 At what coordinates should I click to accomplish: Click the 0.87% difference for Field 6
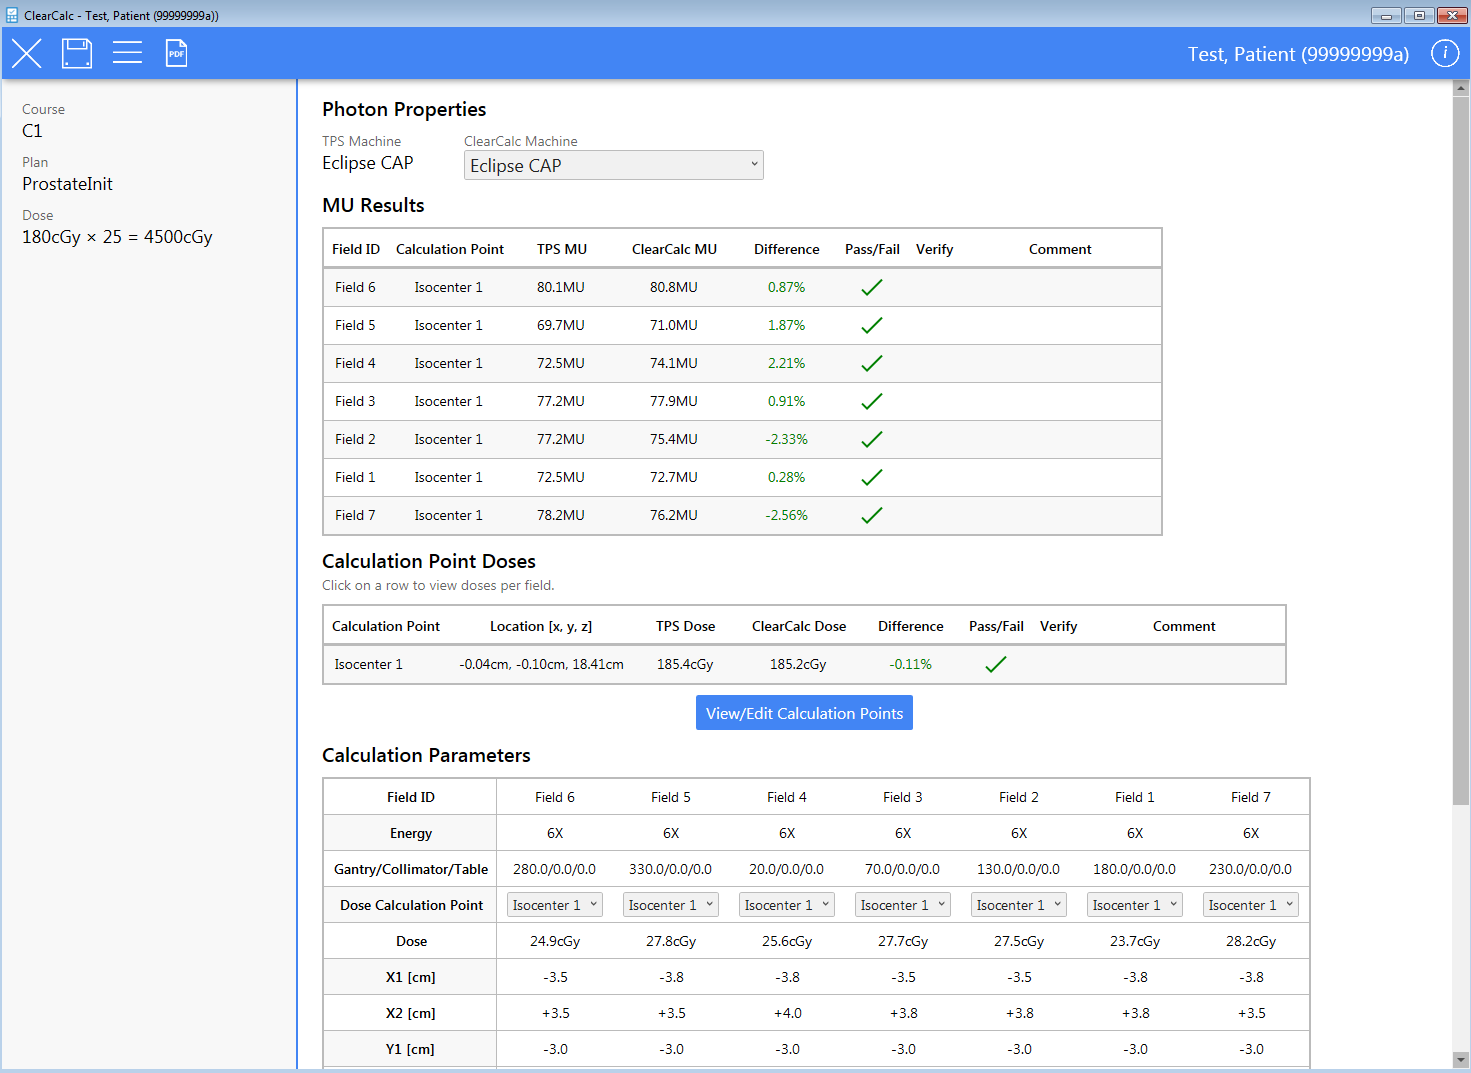(786, 287)
